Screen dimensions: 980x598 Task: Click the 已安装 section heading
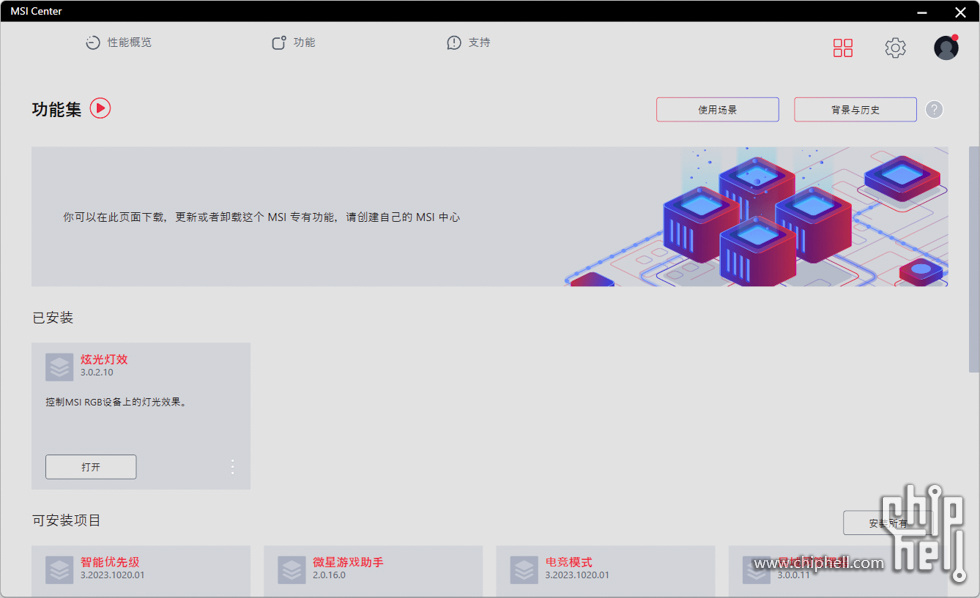pyautogui.click(x=52, y=317)
